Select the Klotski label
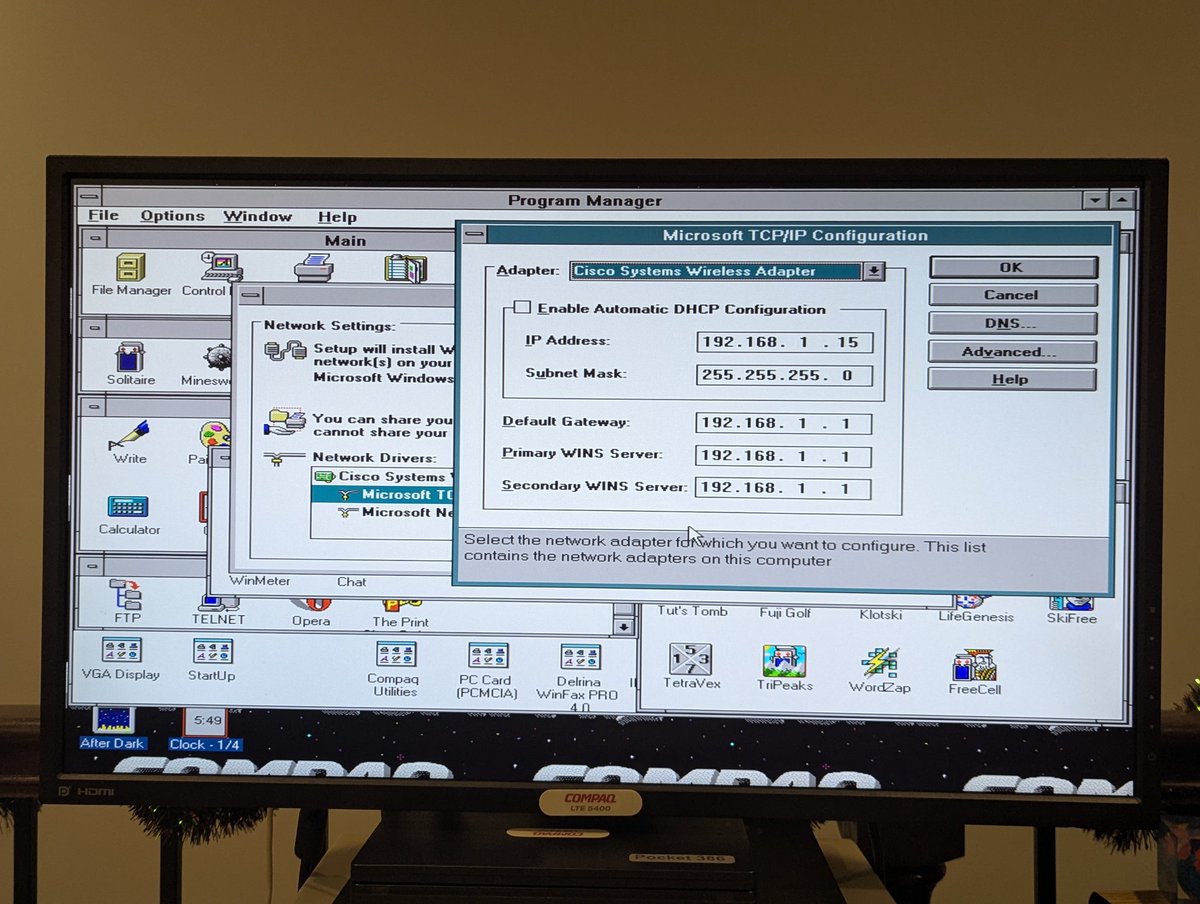Viewport: 1200px width, 904px height. 881,614
